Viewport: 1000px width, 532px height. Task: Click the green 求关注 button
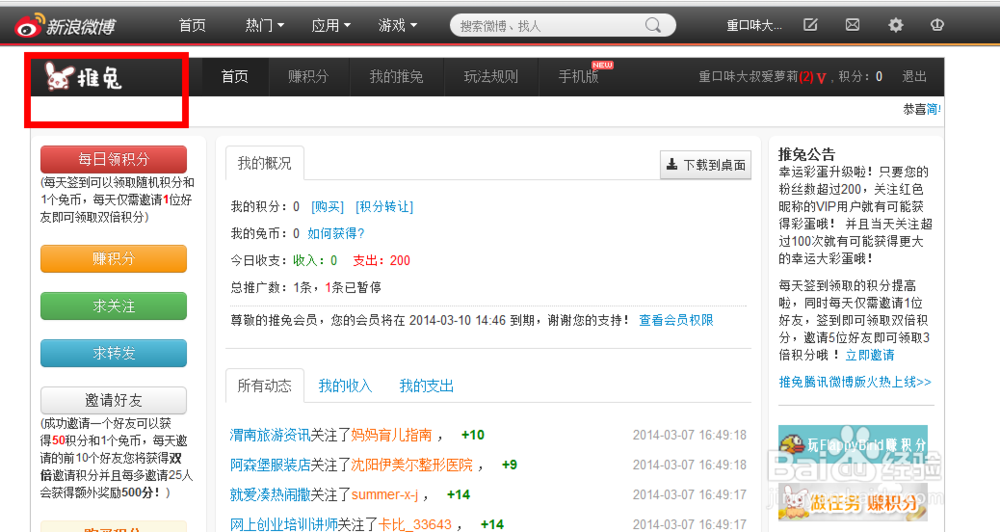coord(114,306)
